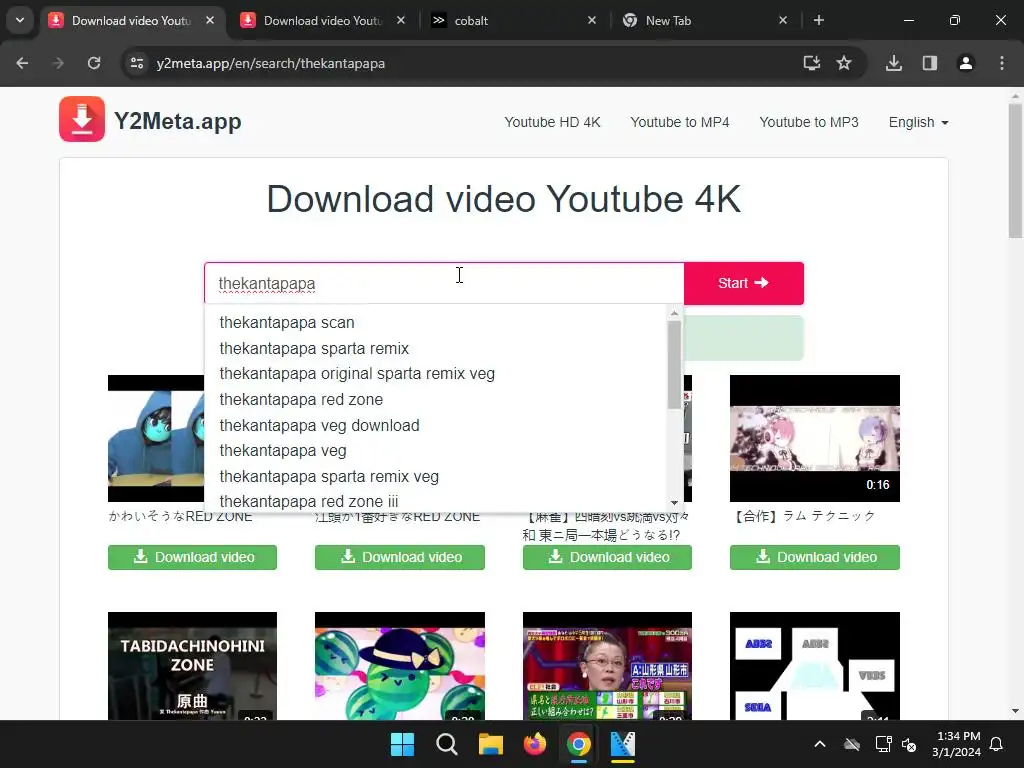1024x768 pixels.
Task: Click suggestion list scroll up arrow
Action: 674,313
